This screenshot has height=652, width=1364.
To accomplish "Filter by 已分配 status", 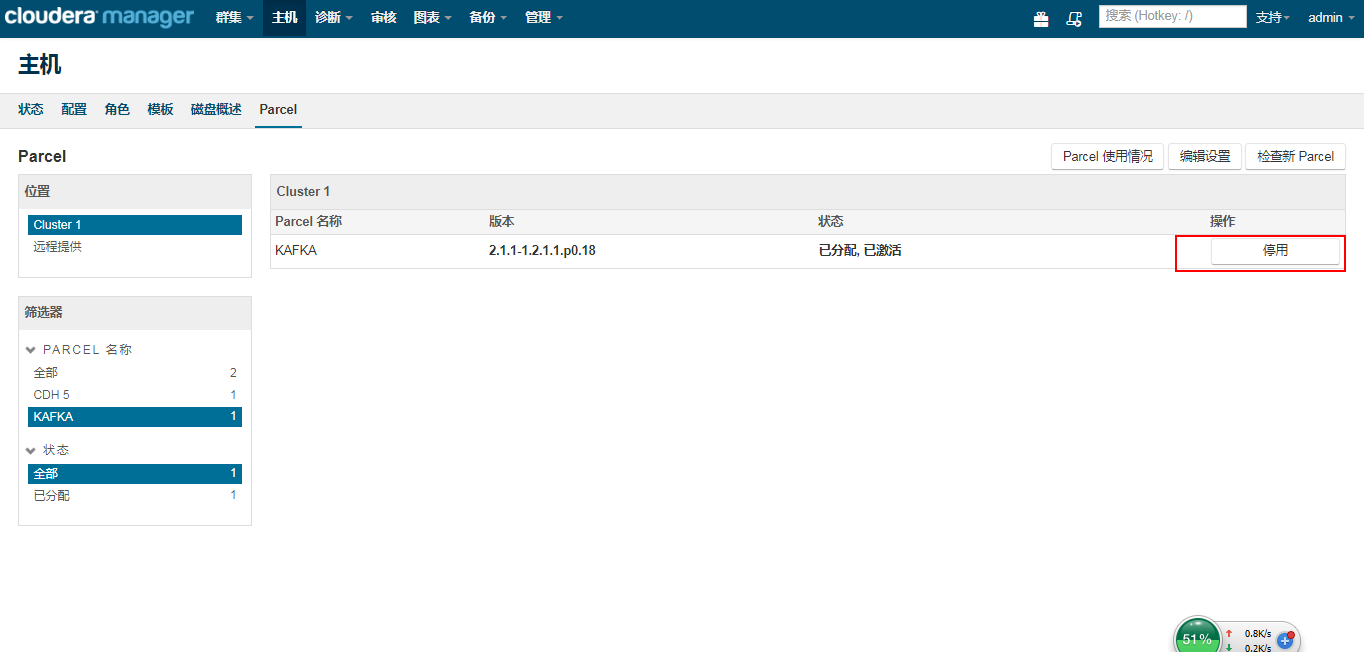I will 135,496.
